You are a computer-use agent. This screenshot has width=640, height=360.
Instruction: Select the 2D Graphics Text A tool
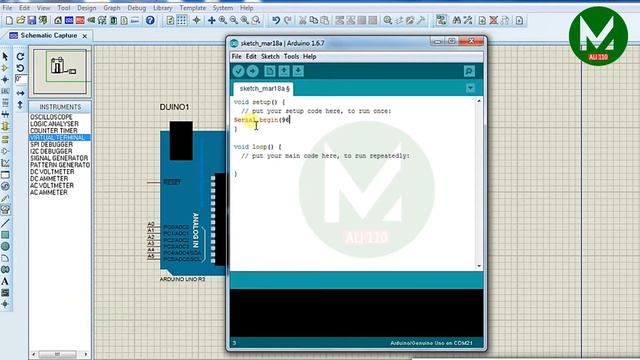click(x=5, y=282)
